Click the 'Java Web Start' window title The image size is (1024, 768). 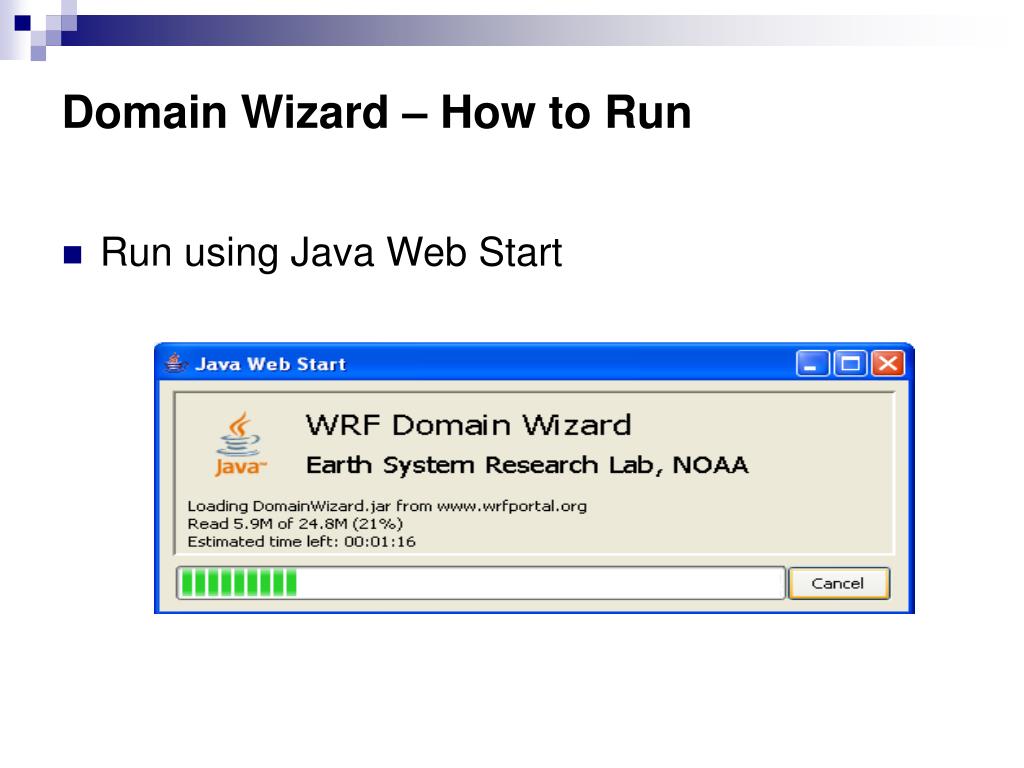270,364
